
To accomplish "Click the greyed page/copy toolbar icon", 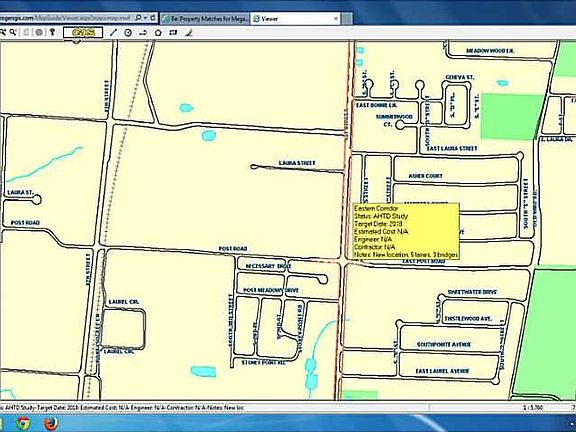I will coord(26,32).
